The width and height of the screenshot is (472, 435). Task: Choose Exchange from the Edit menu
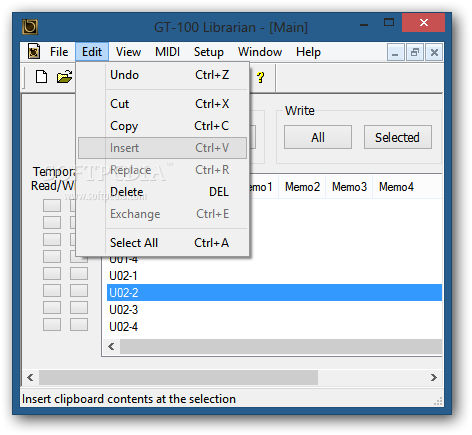[x=163, y=214]
